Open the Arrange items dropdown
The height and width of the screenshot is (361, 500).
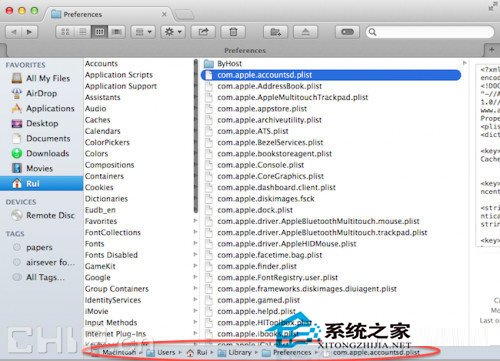click(x=143, y=32)
